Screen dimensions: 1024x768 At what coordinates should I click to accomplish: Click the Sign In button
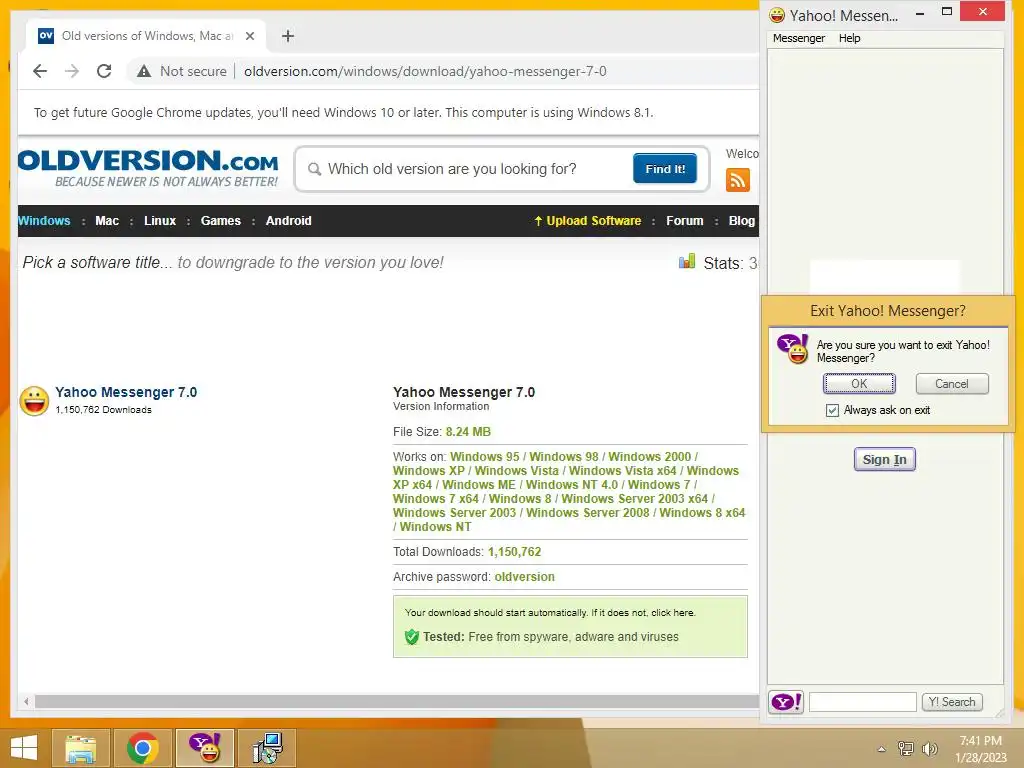(x=884, y=459)
